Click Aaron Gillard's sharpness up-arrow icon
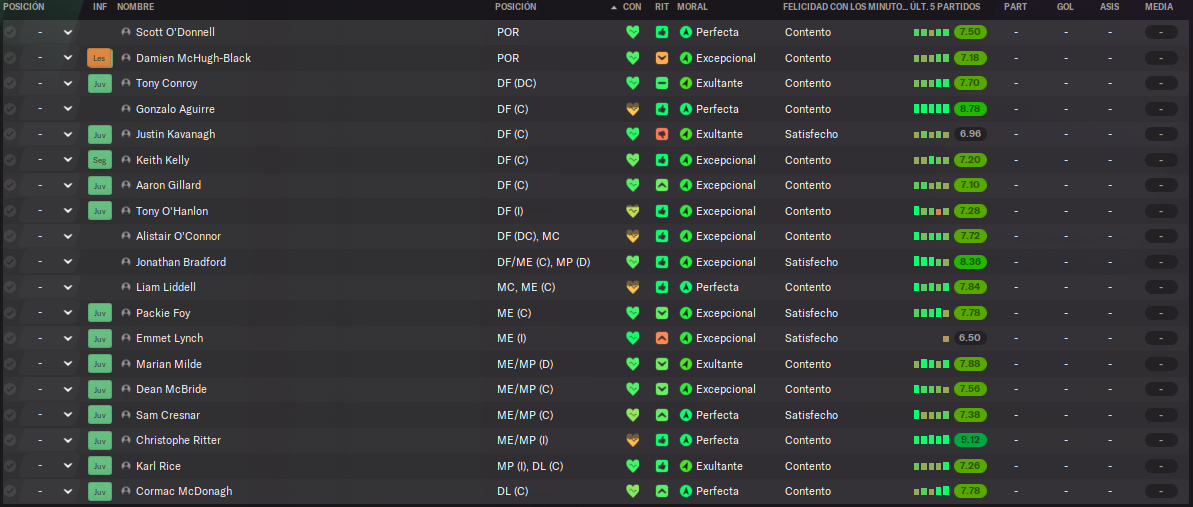This screenshot has height=507, width=1193. click(662, 185)
